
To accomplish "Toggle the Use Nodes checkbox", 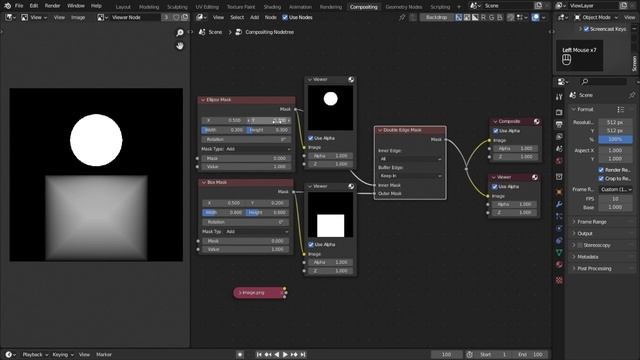I will (285, 18).
